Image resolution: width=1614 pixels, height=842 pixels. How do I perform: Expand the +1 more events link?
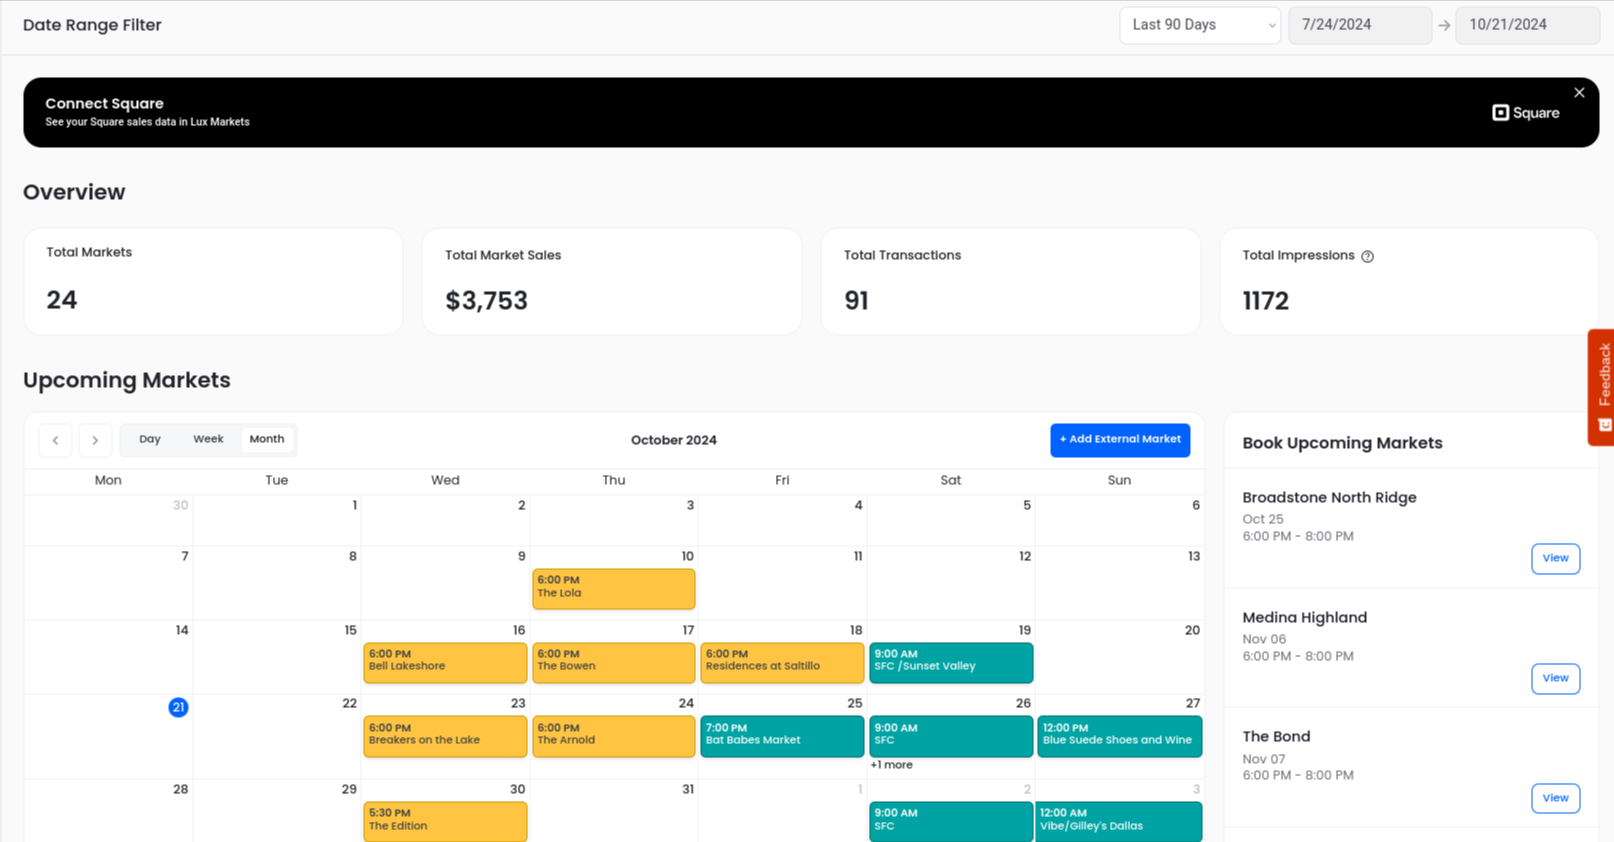[891, 765]
